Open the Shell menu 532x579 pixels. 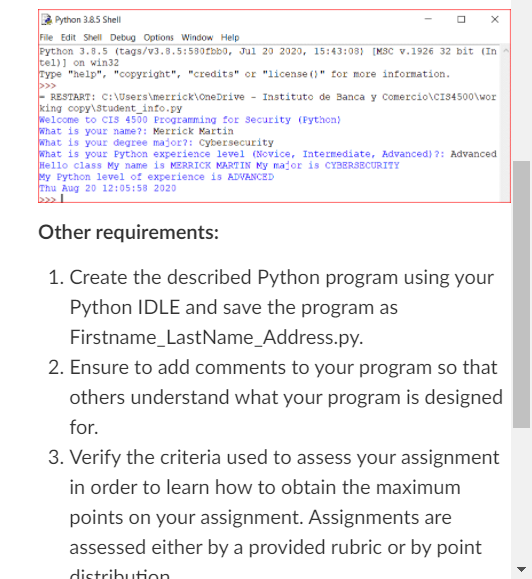[x=92, y=37]
